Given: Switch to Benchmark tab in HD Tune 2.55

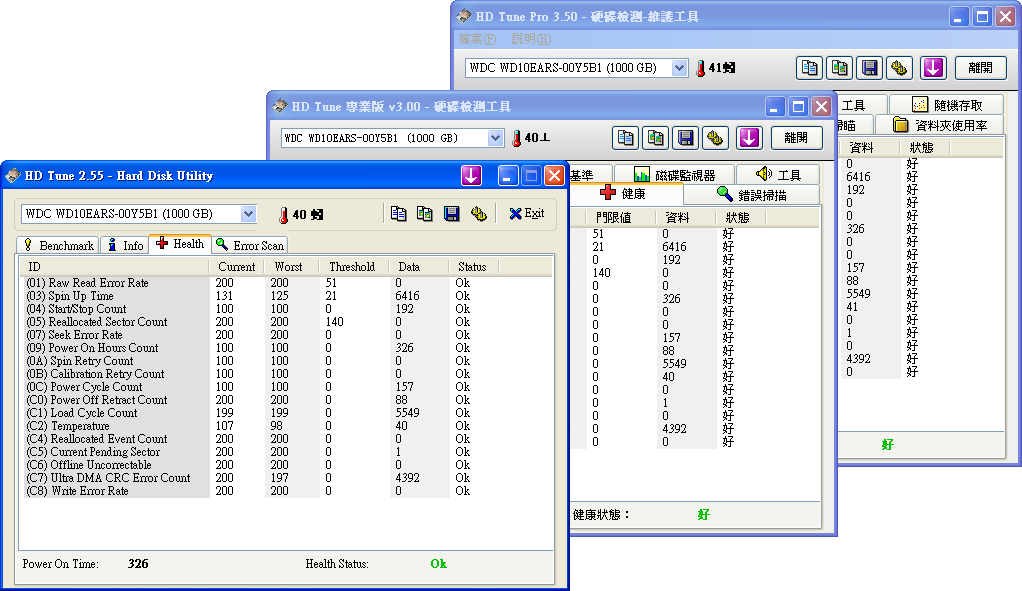Looking at the screenshot, I should click(58, 245).
